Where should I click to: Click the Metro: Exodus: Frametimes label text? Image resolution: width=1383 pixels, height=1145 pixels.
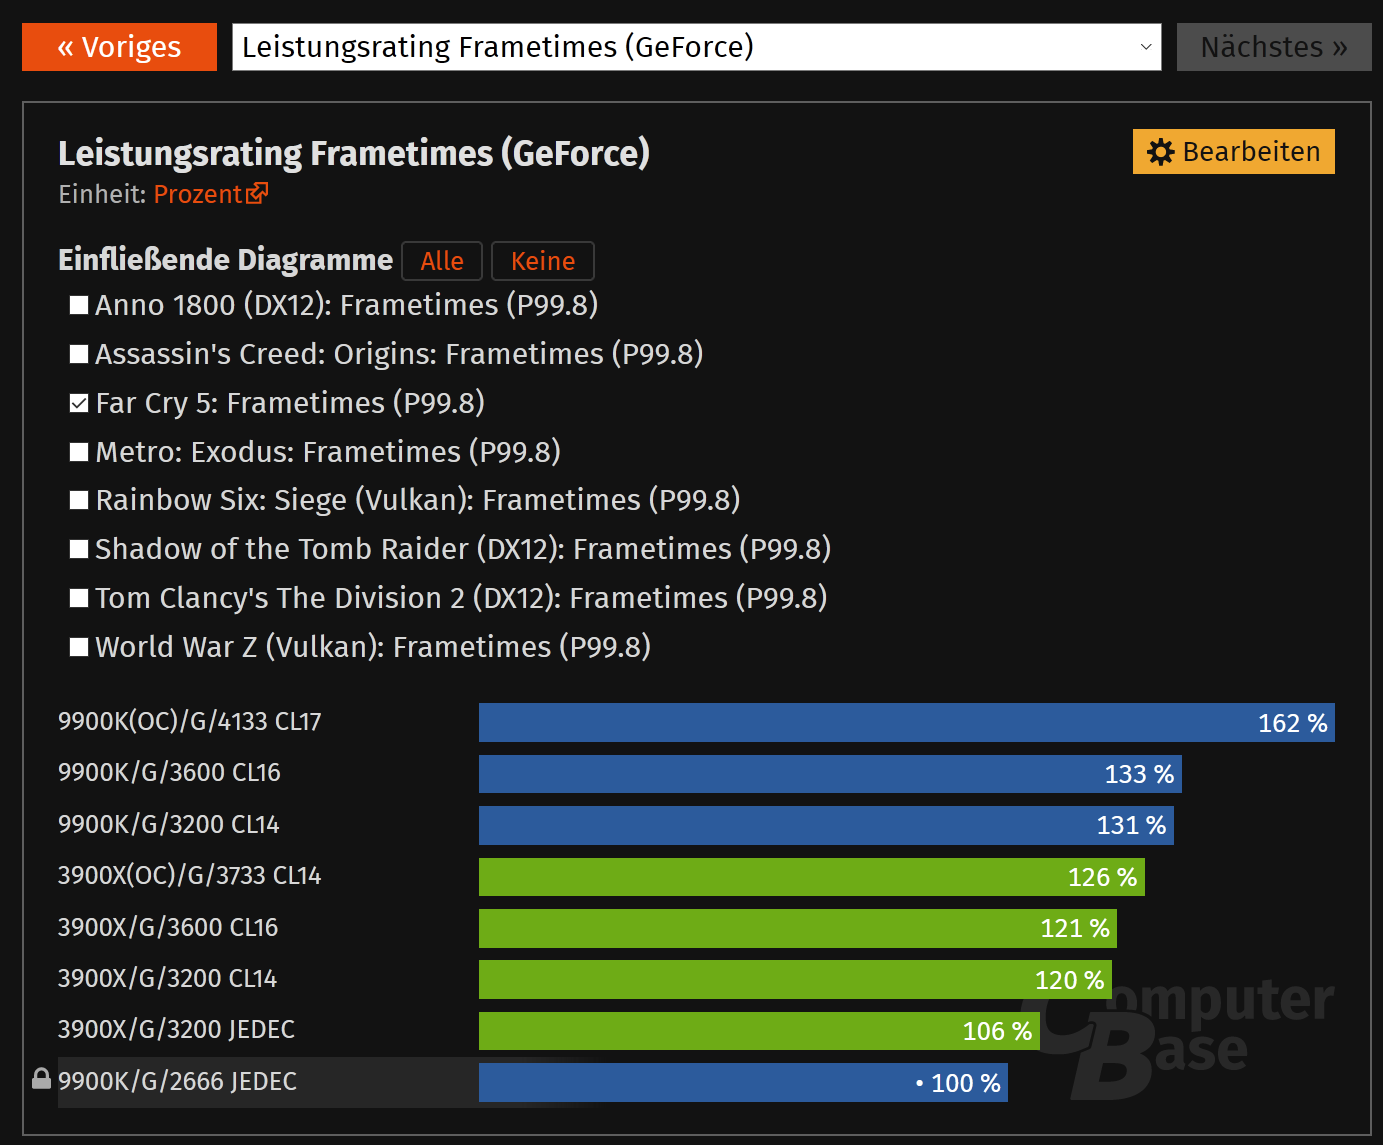328,452
